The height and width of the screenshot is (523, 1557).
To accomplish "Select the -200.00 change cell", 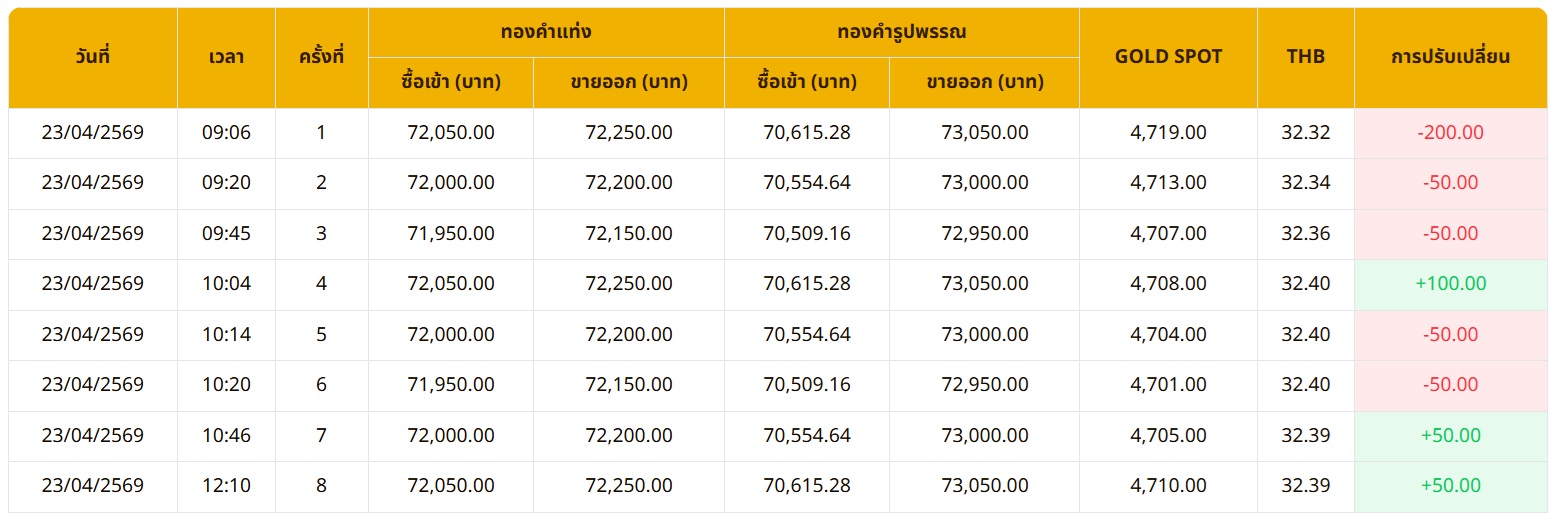I will coord(1450,133).
